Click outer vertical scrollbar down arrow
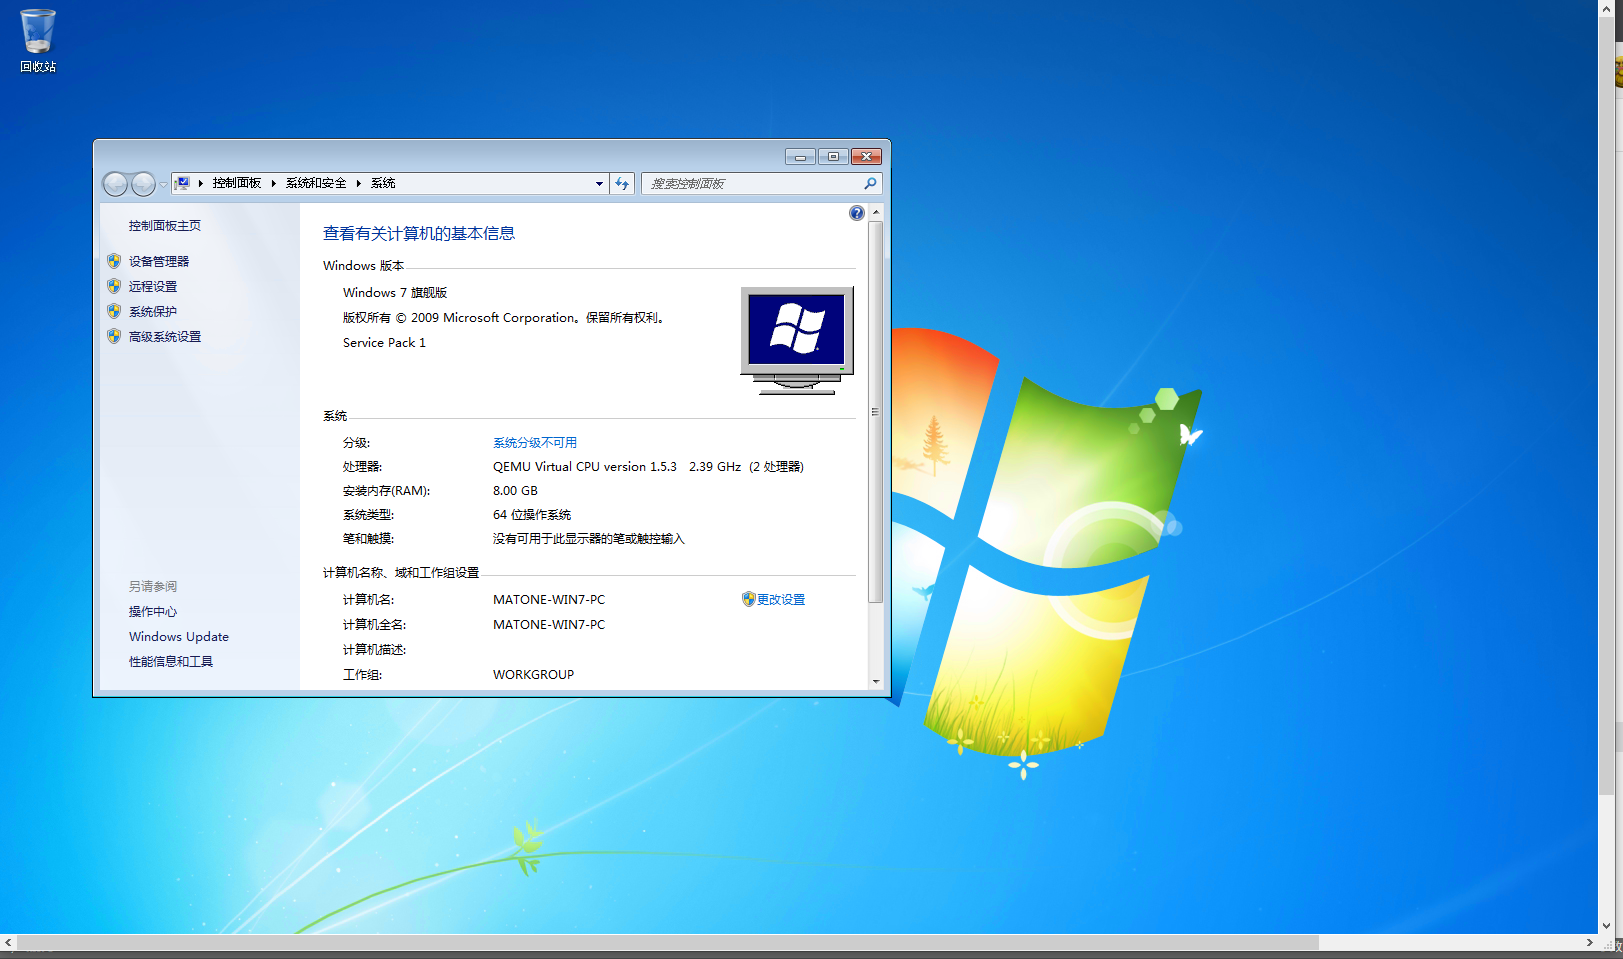Viewport: 1623px width, 959px height. coord(1606,926)
